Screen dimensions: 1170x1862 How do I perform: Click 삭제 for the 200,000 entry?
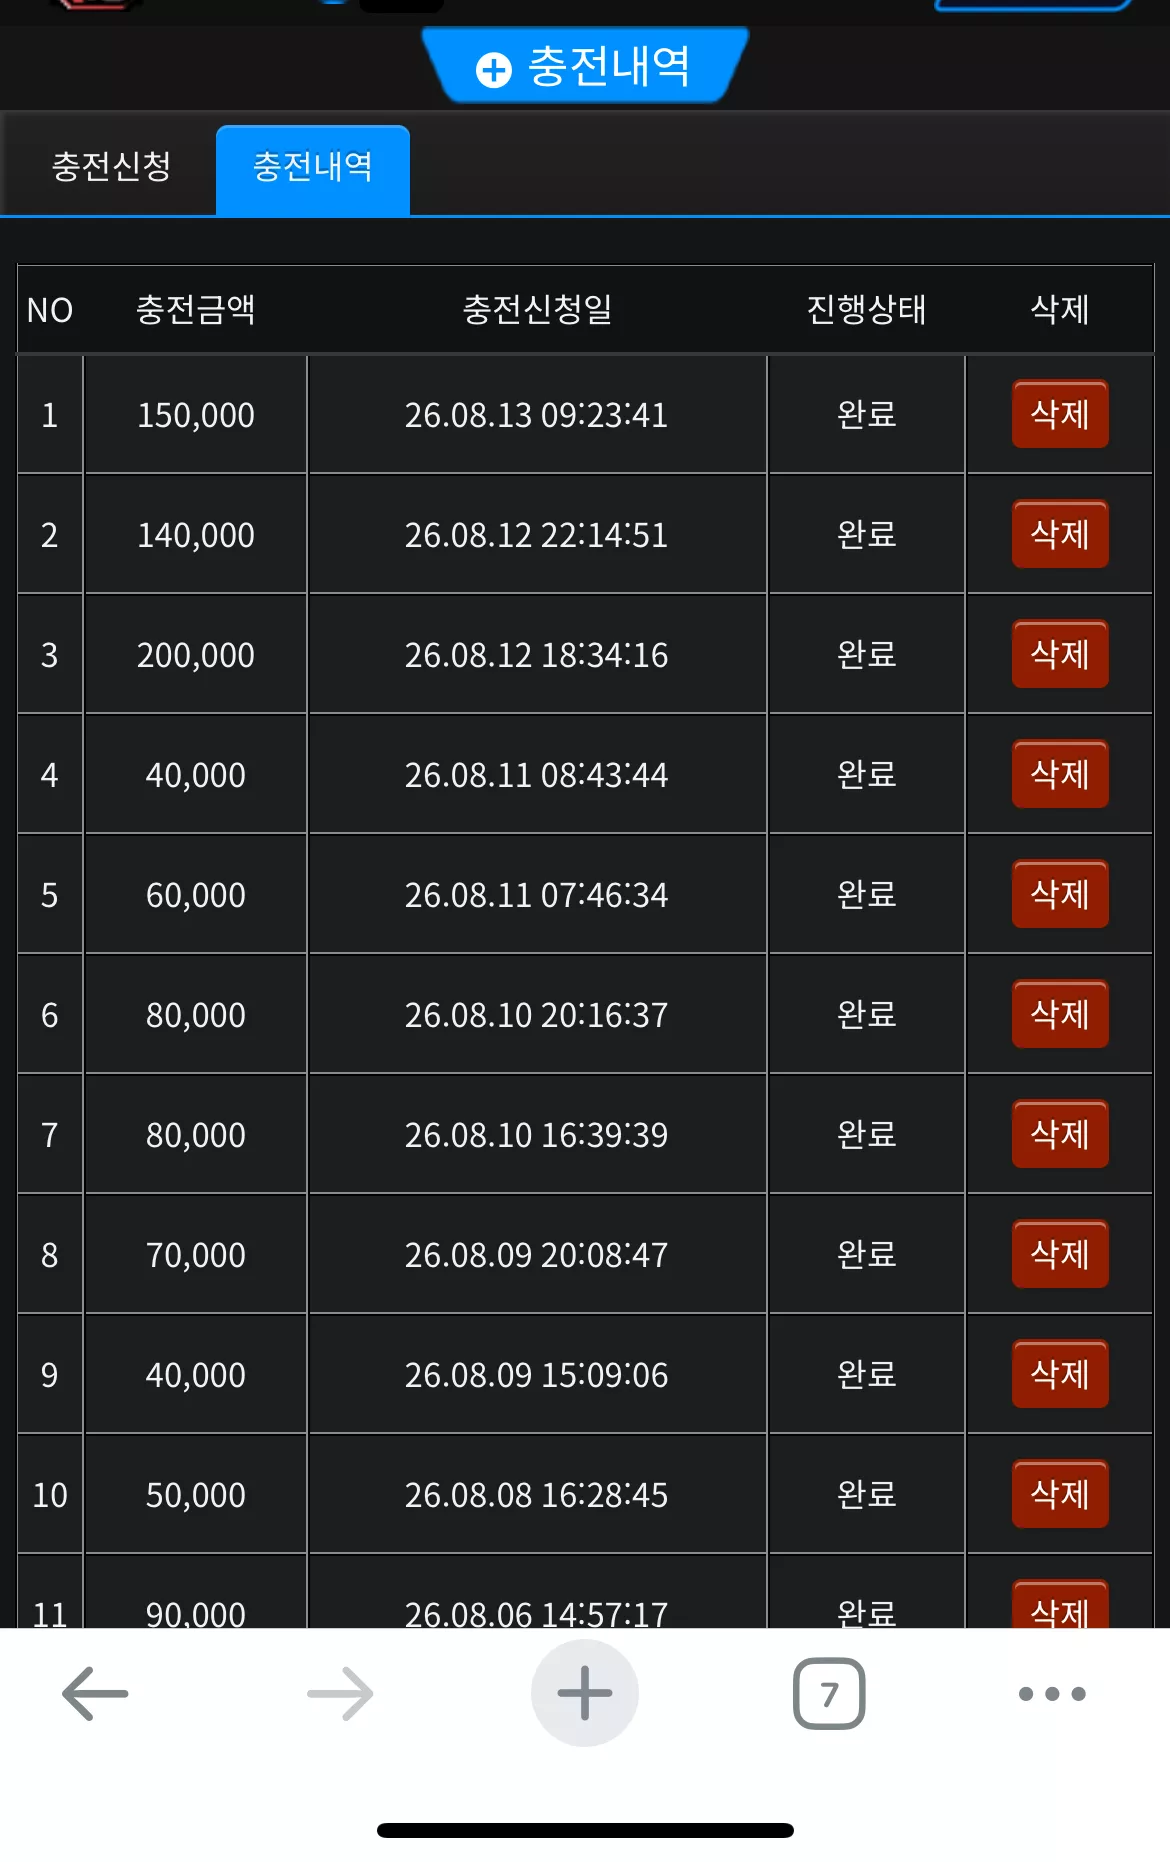1060,654
